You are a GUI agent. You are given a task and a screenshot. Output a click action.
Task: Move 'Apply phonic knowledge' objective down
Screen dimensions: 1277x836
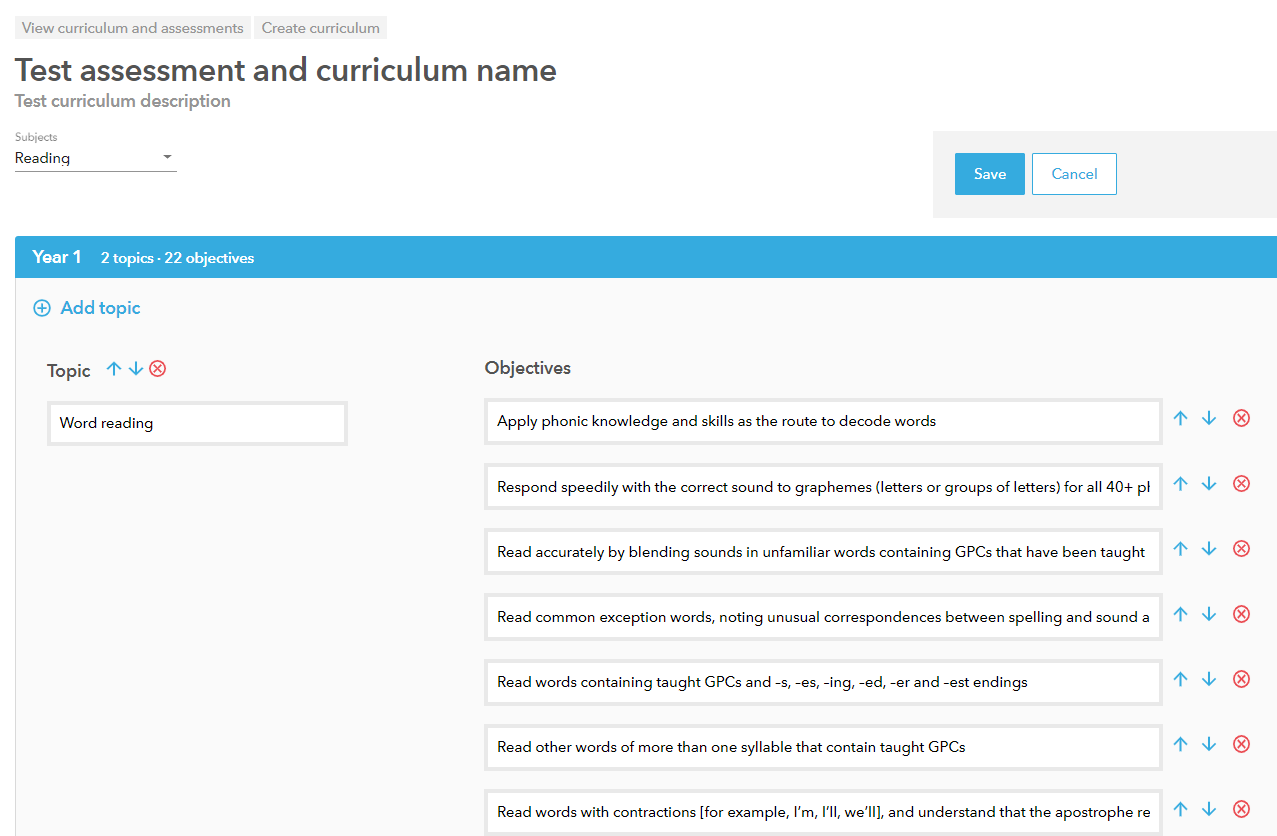[x=1209, y=418]
